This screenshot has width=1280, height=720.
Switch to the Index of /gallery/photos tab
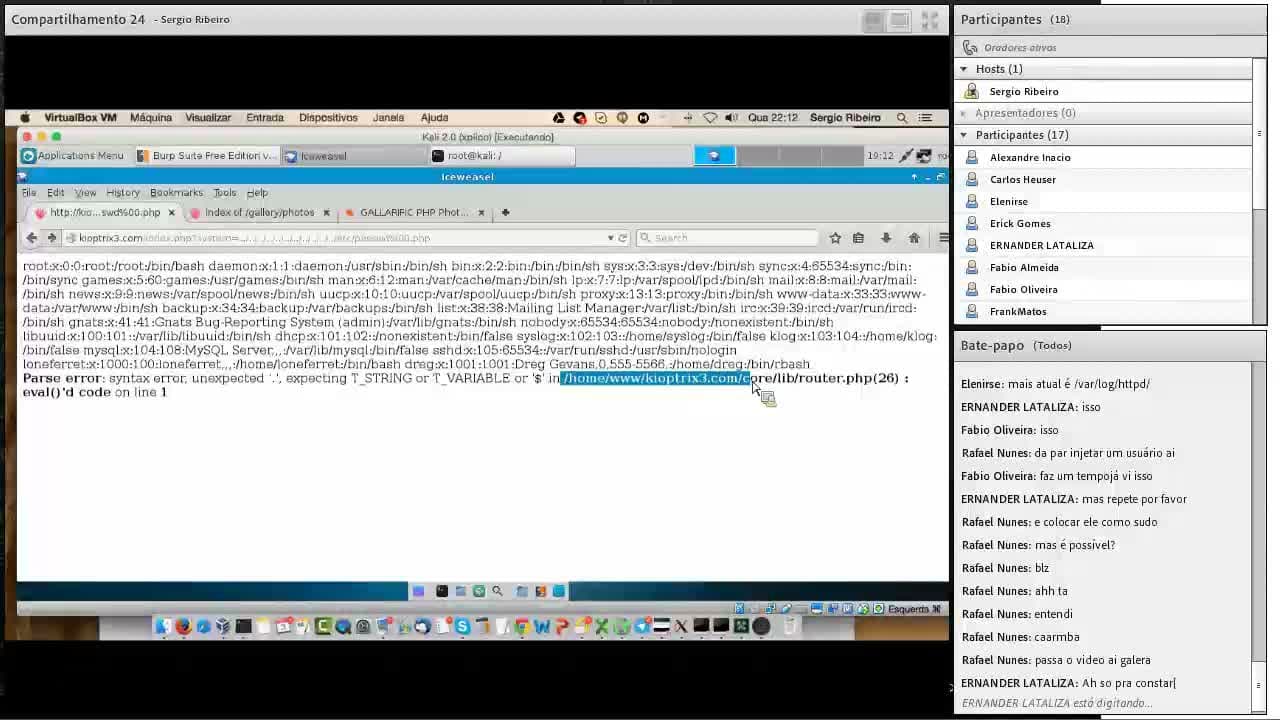pyautogui.click(x=259, y=212)
